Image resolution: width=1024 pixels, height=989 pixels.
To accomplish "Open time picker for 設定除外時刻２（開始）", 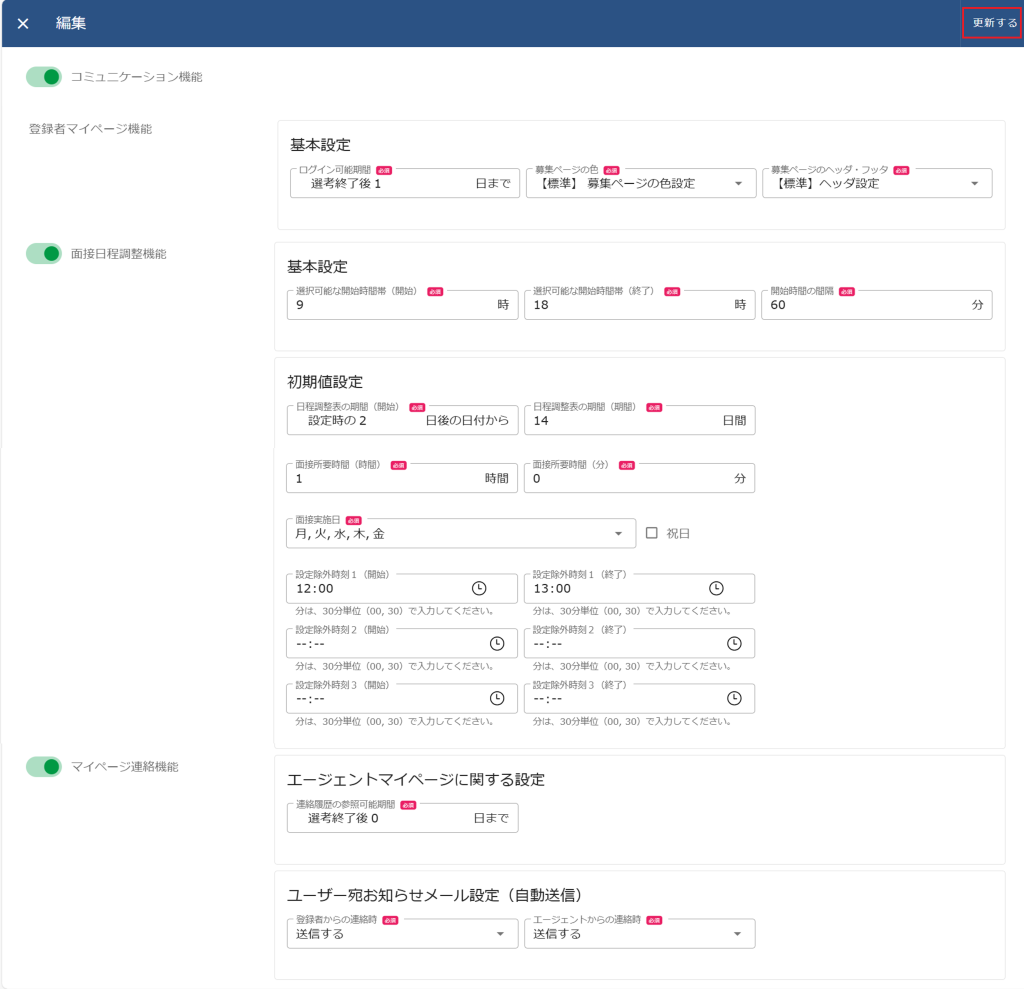I will 497,644.
